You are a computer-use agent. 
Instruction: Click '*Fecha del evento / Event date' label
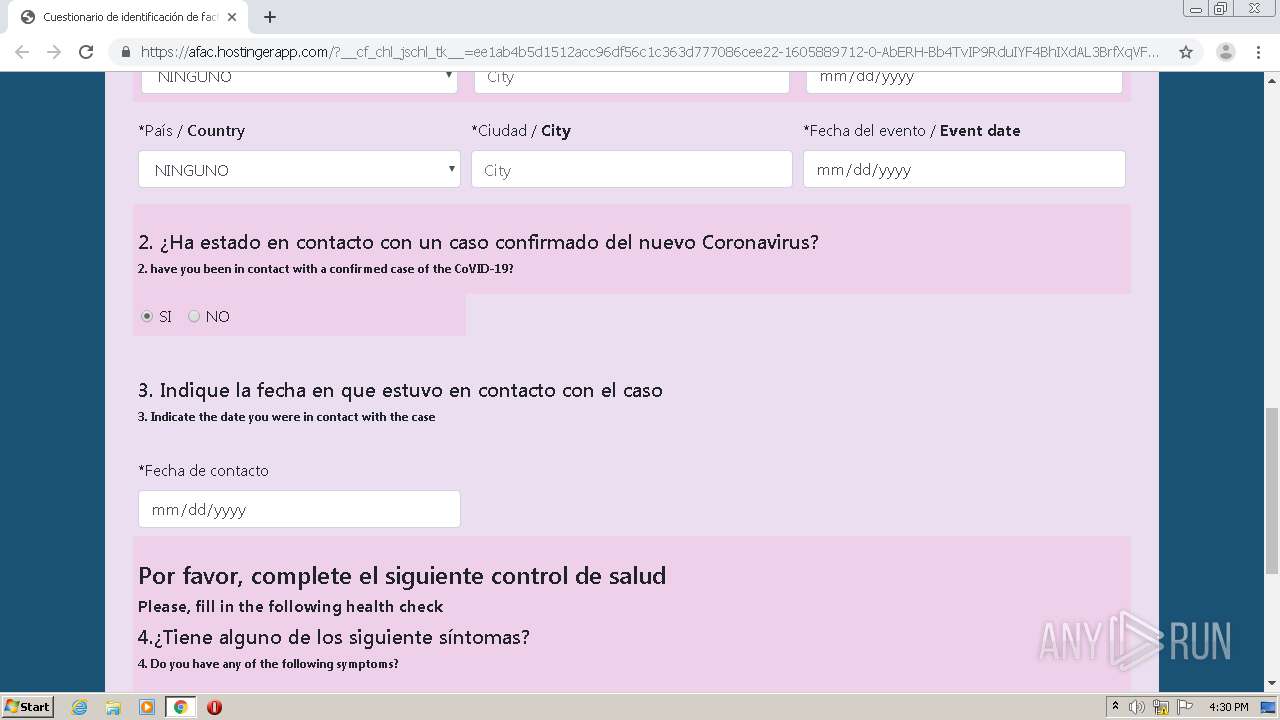(912, 131)
